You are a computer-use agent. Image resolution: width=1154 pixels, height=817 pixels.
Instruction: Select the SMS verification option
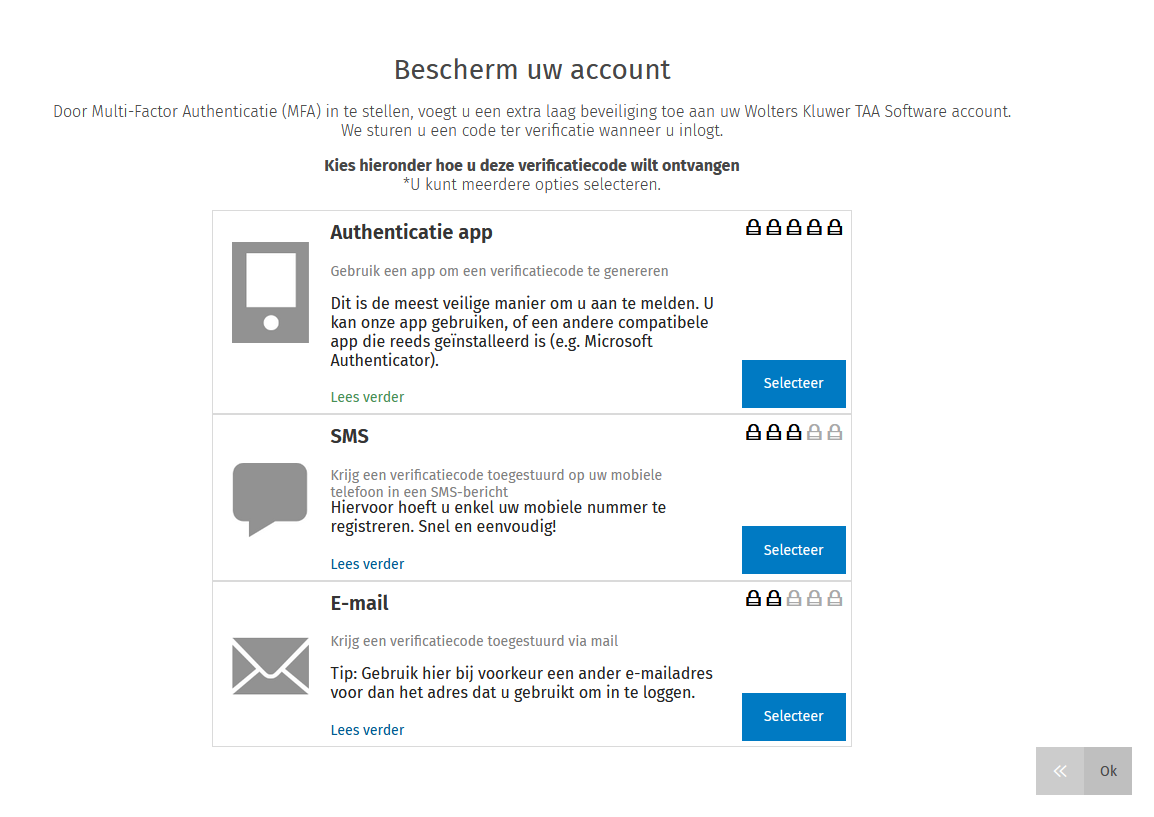pyautogui.click(x=793, y=550)
